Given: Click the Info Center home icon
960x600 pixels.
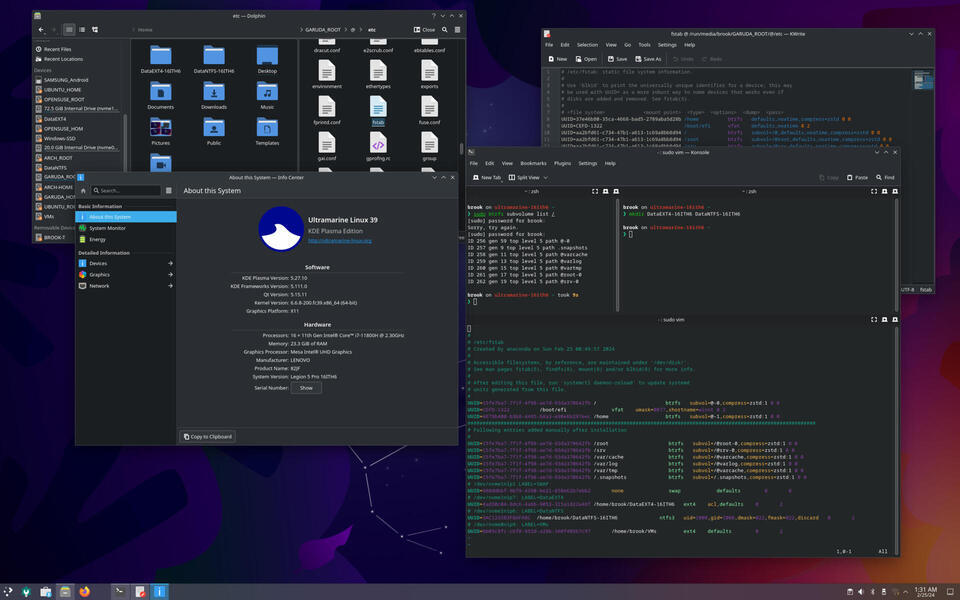Looking at the screenshot, I should coord(83,190).
